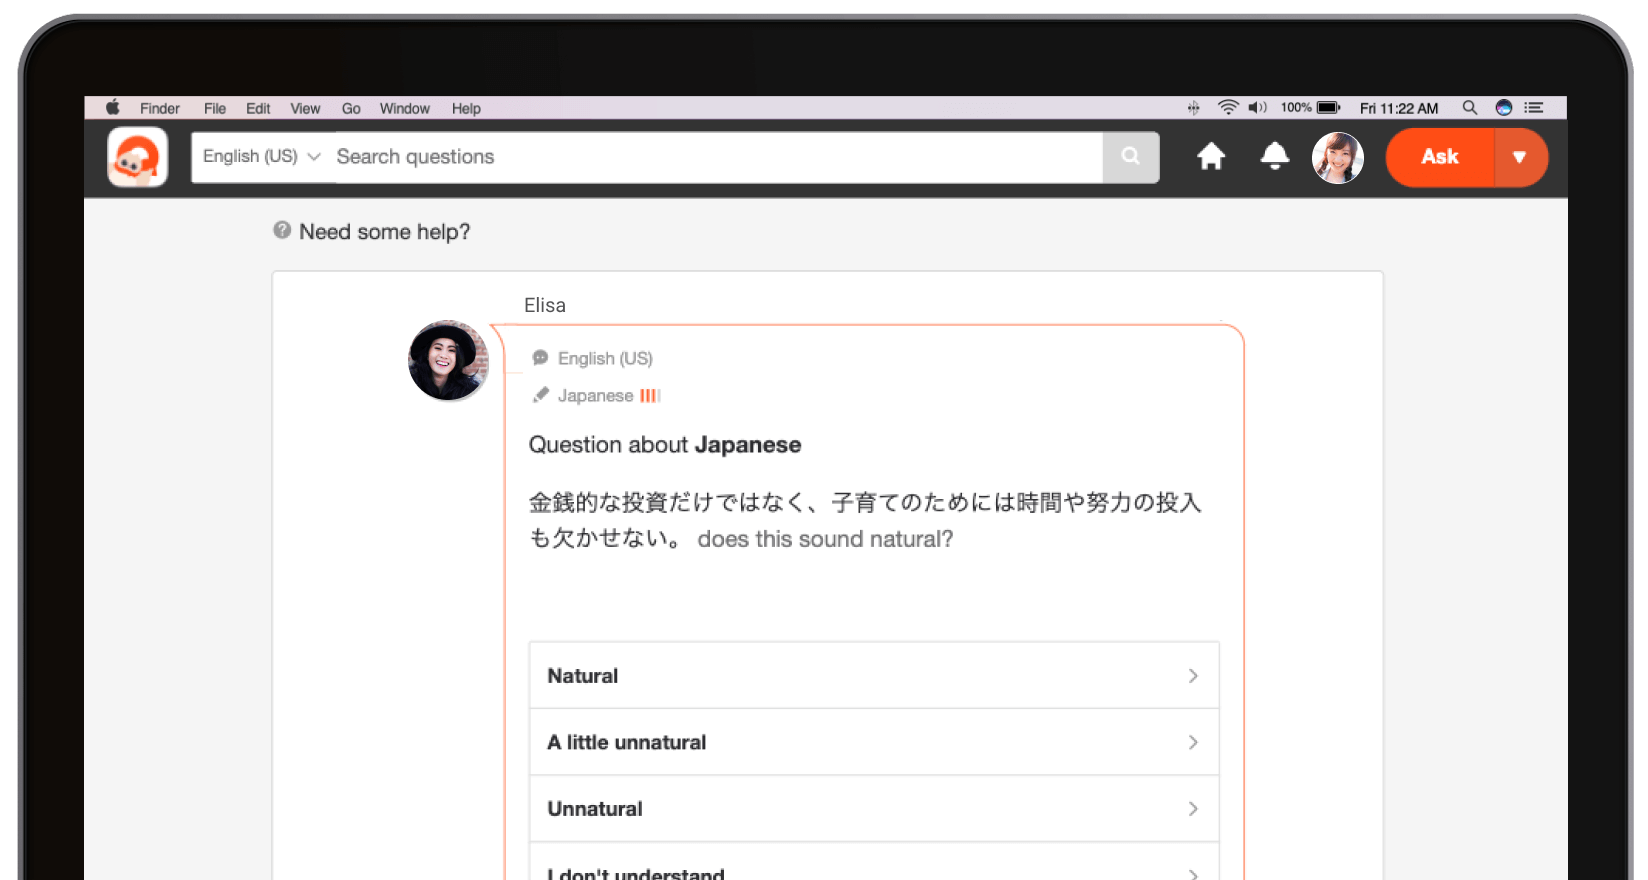Select the "Natural" answer option

[873, 676]
